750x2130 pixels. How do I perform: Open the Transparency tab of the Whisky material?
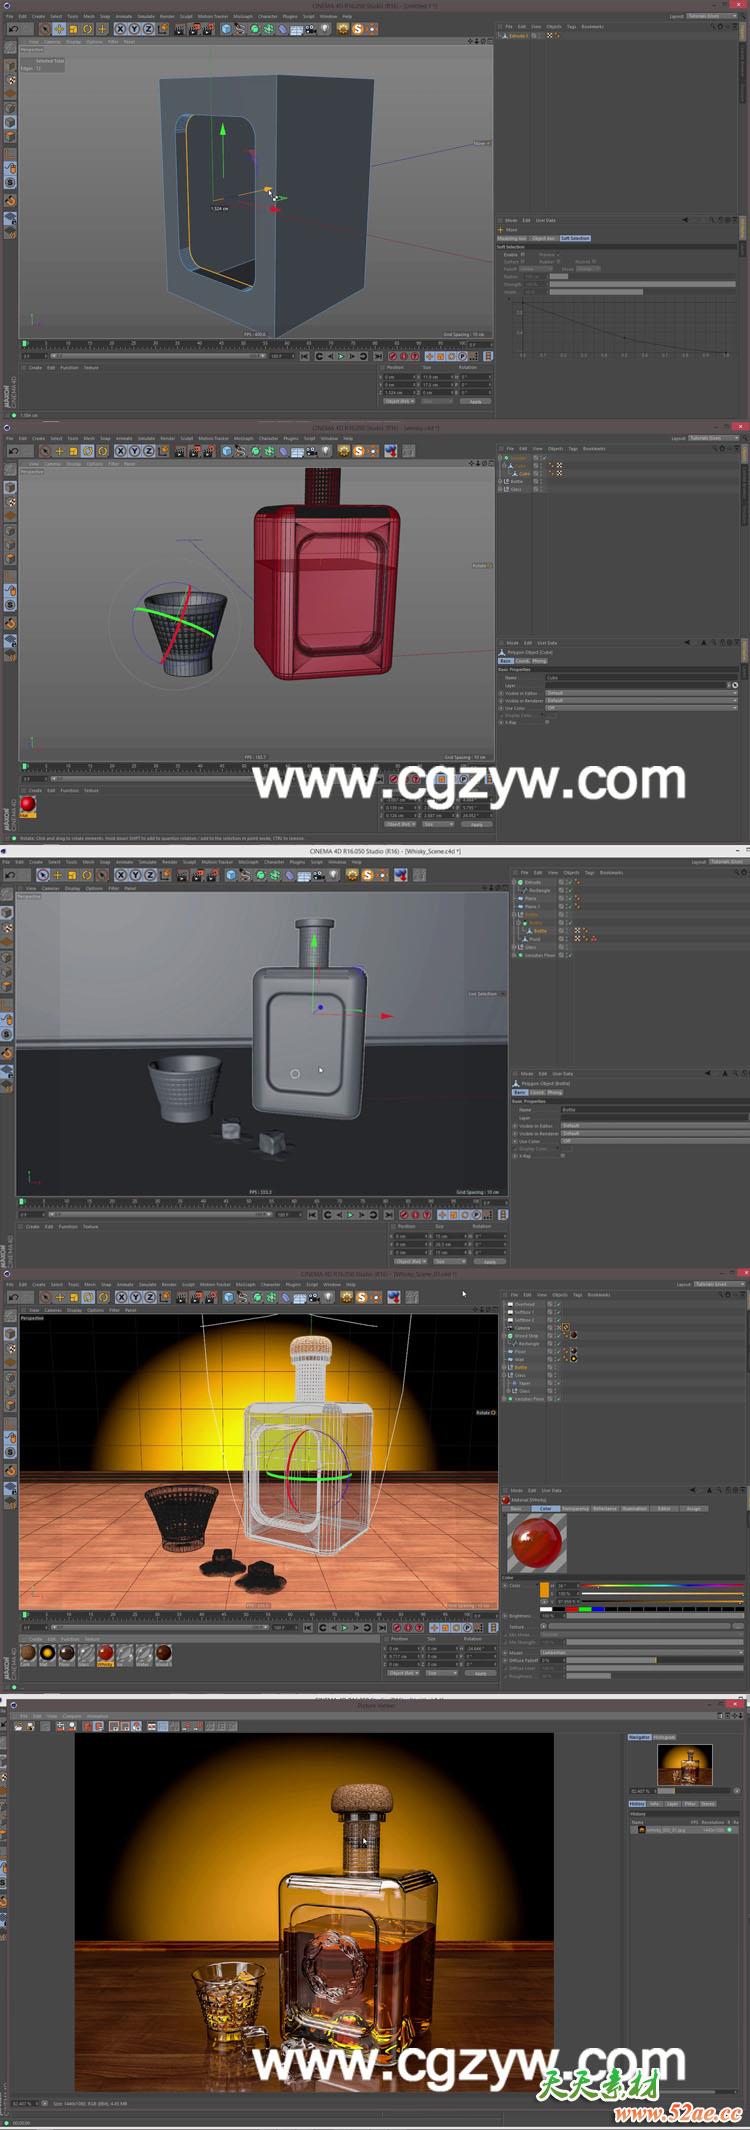tap(576, 1509)
